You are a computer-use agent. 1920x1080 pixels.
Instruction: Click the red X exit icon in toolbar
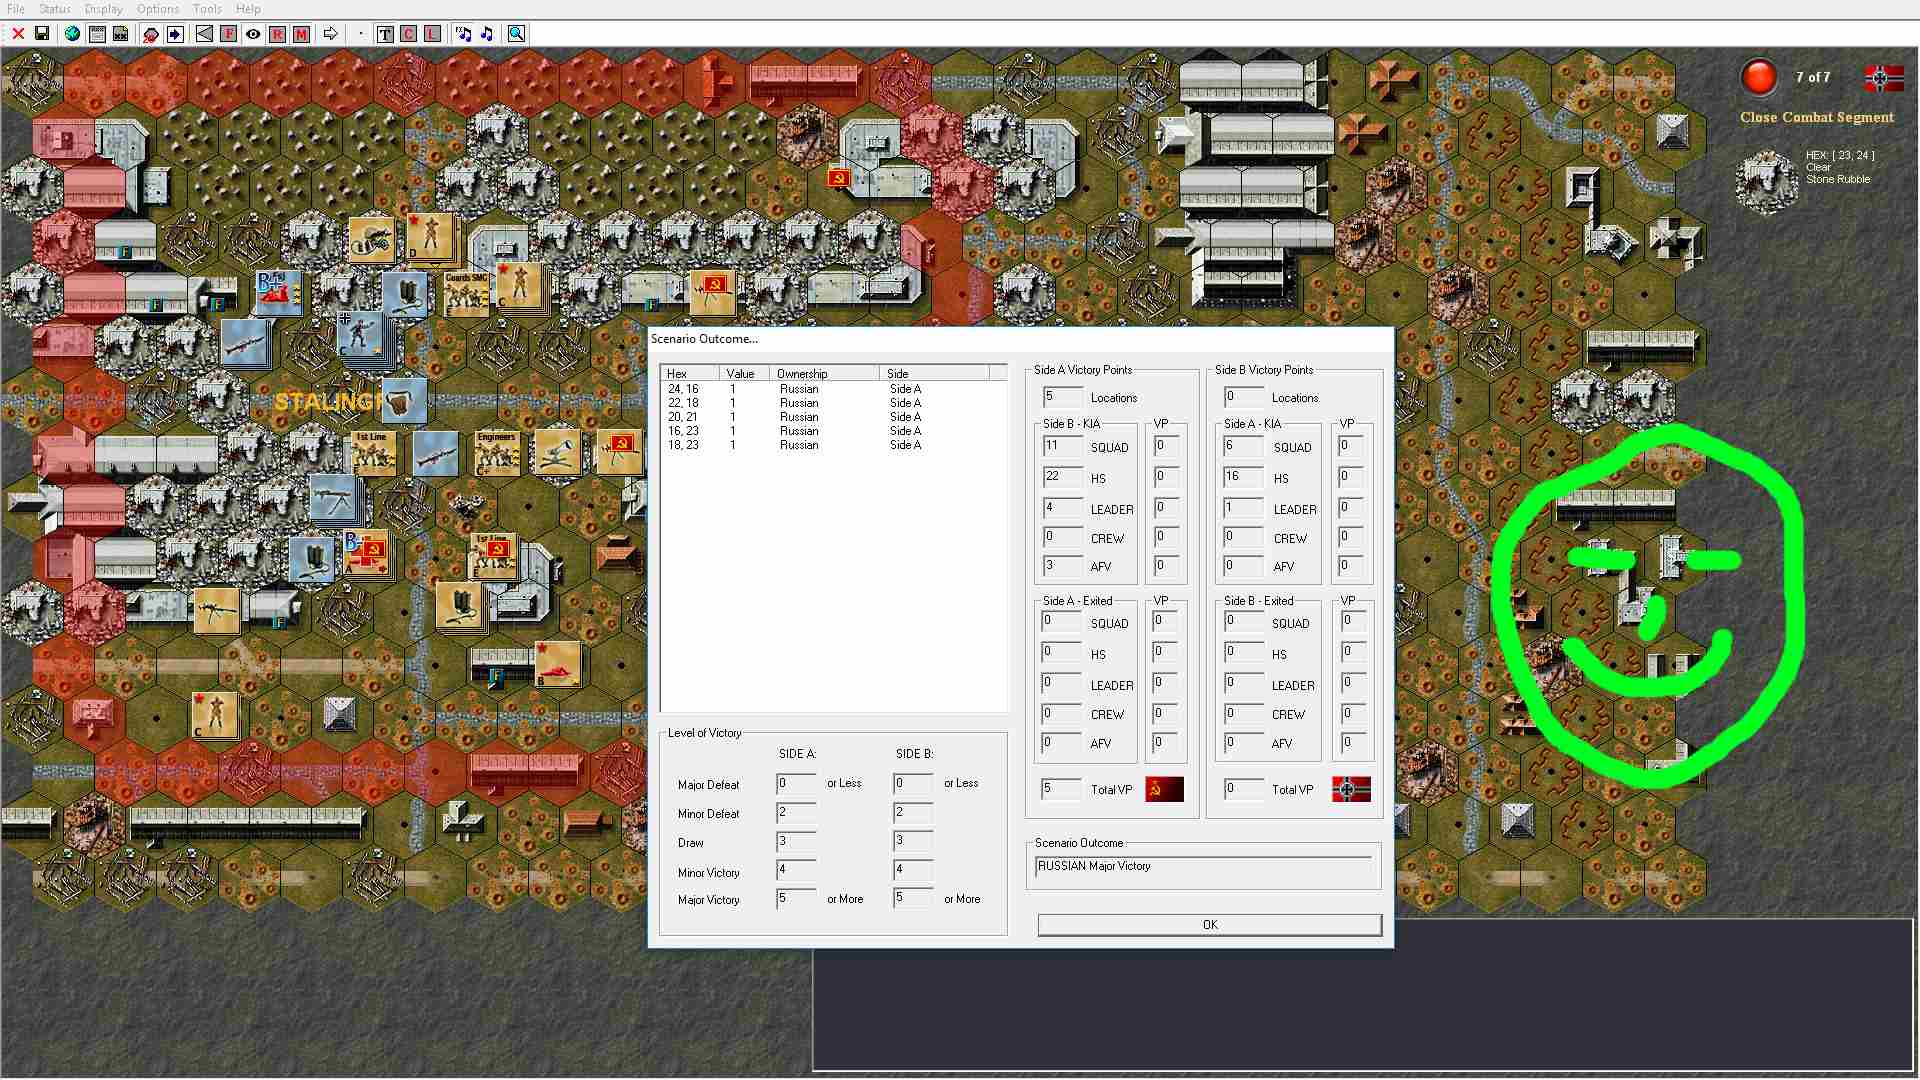(18, 34)
